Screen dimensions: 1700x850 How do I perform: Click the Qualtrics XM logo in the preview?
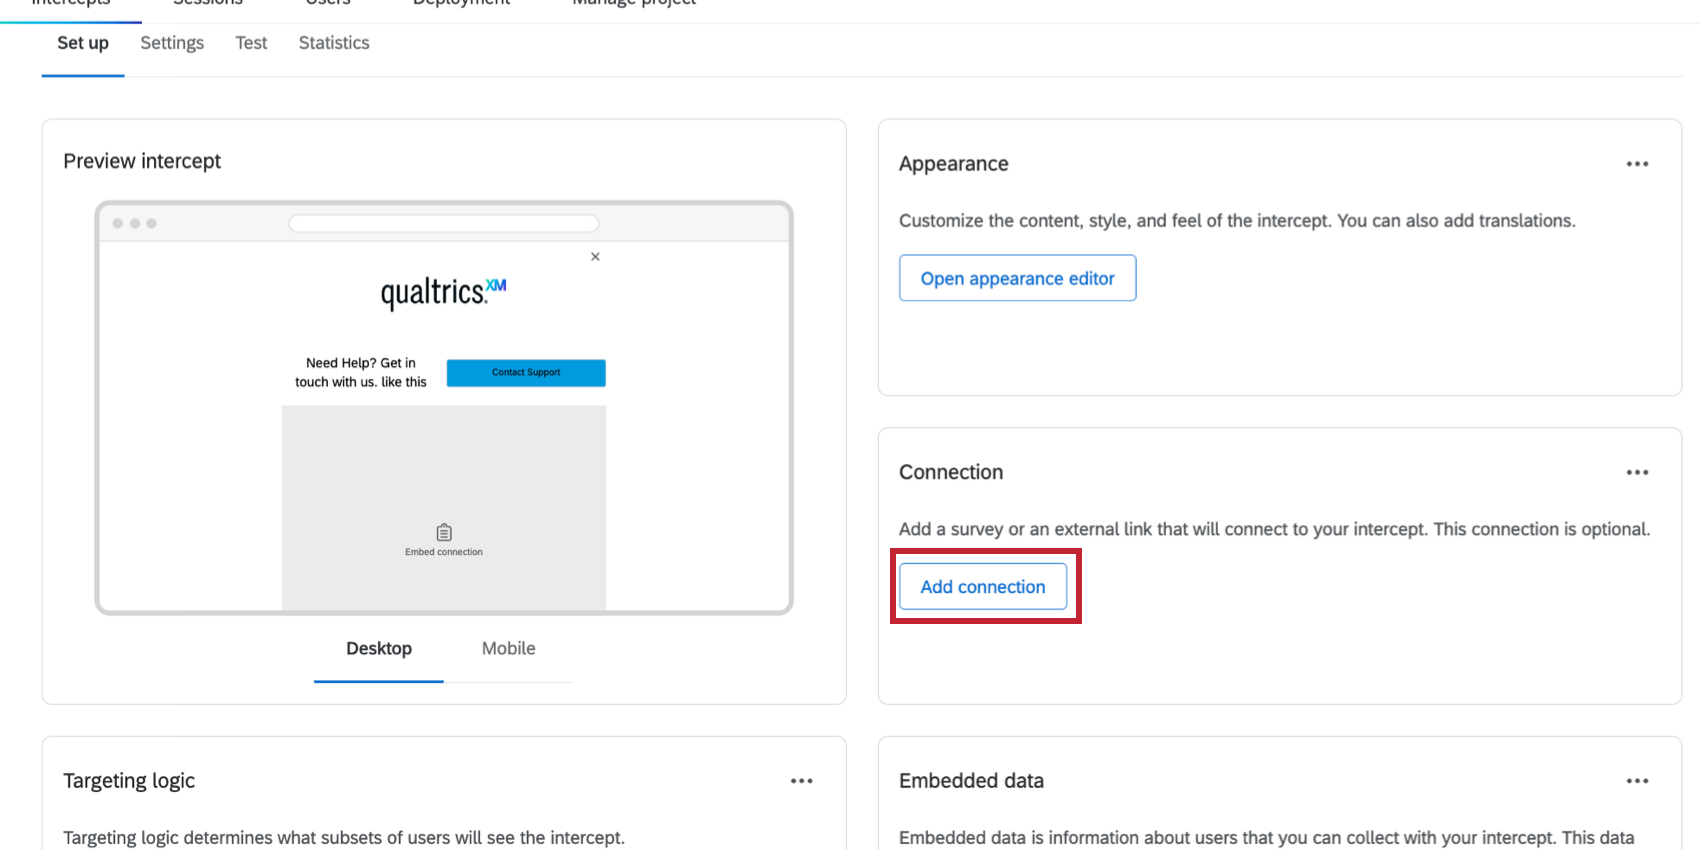pos(444,292)
